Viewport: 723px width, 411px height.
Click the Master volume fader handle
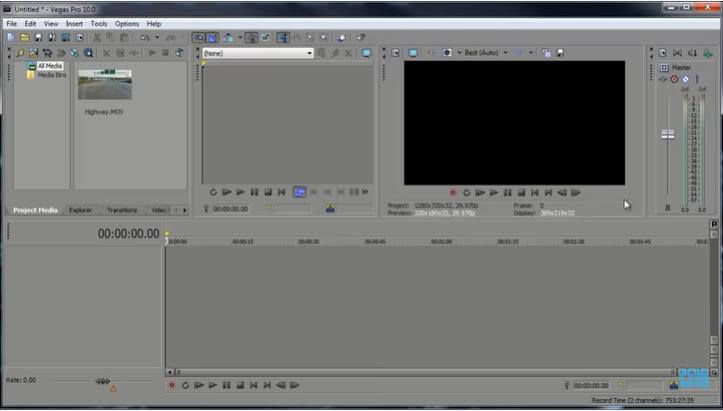[668, 135]
